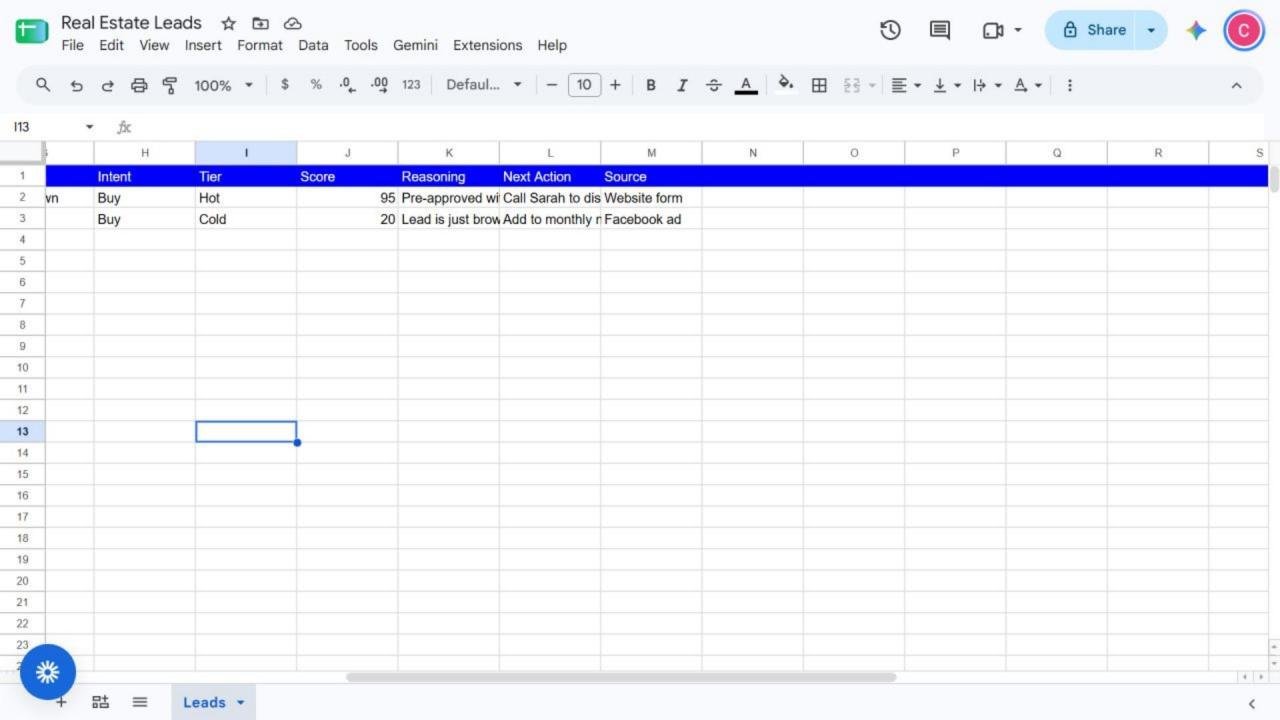Open vertical align dropdown

[947, 85]
